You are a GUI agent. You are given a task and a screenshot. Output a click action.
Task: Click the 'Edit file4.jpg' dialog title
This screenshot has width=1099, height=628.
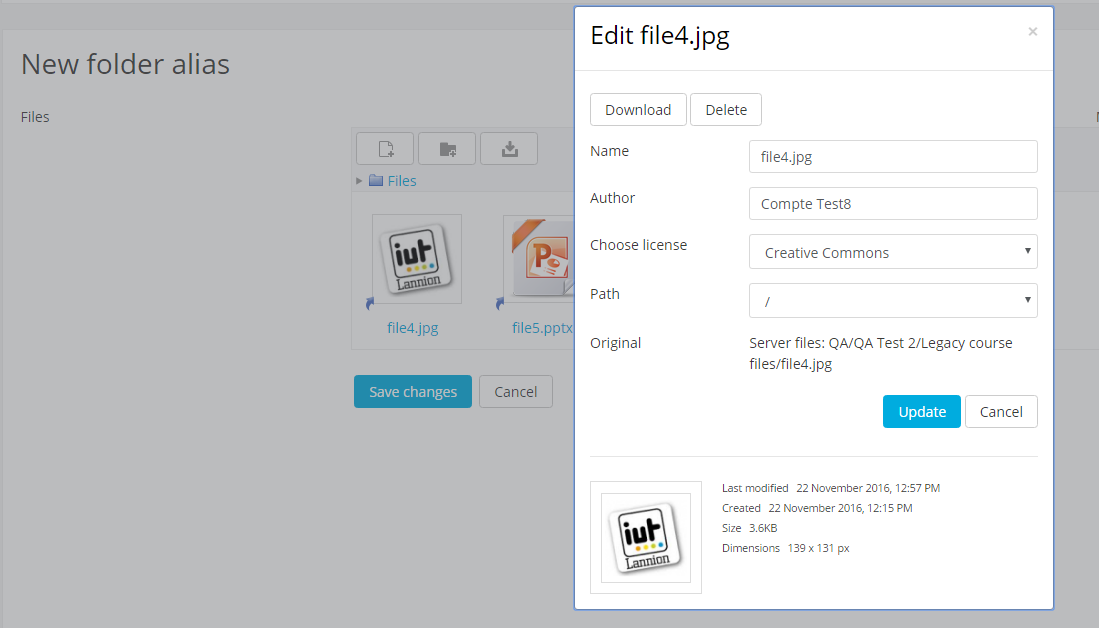point(660,35)
